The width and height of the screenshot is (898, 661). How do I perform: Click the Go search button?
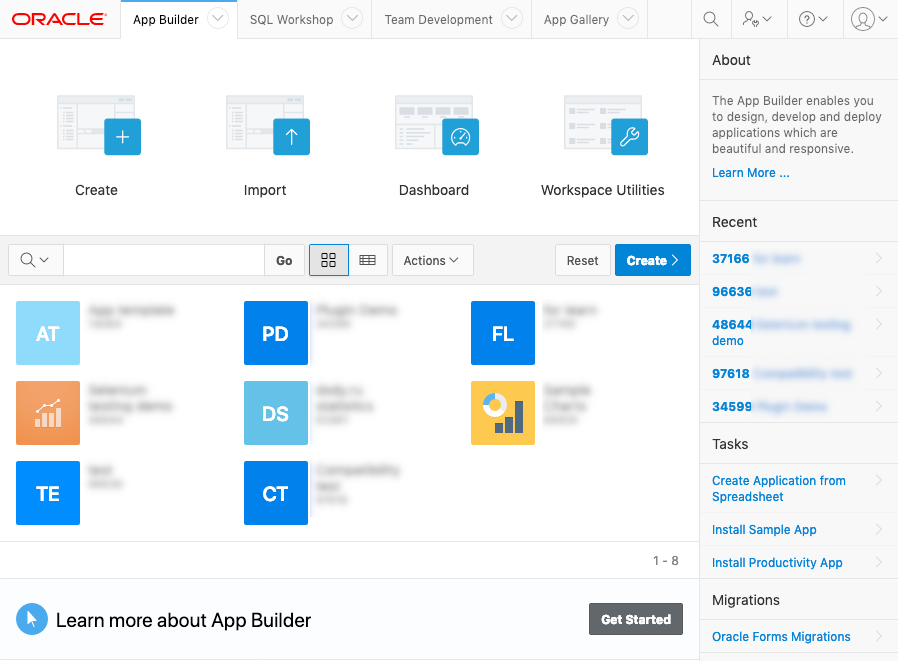tap(284, 260)
